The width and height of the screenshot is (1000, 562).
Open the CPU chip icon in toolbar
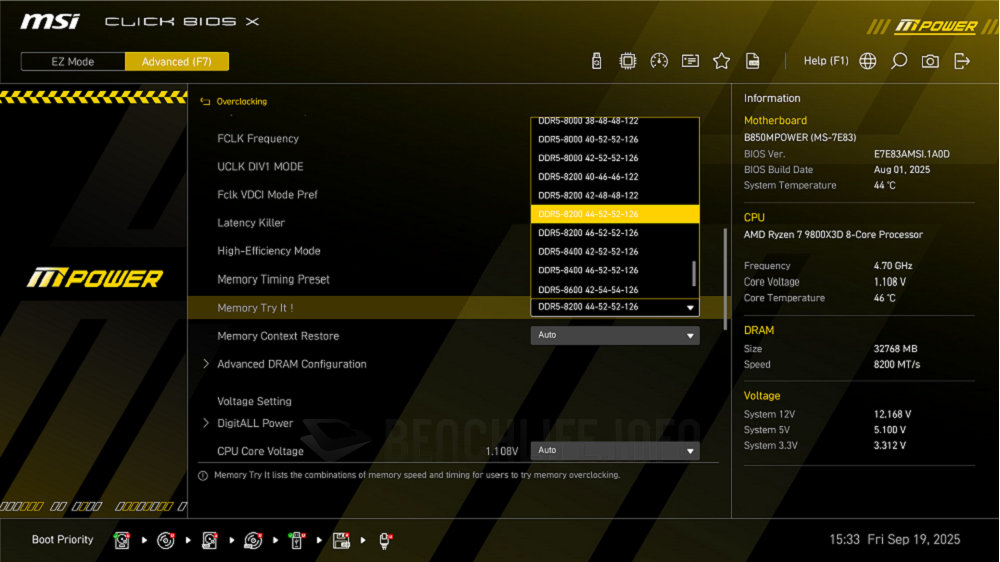[628, 61]
